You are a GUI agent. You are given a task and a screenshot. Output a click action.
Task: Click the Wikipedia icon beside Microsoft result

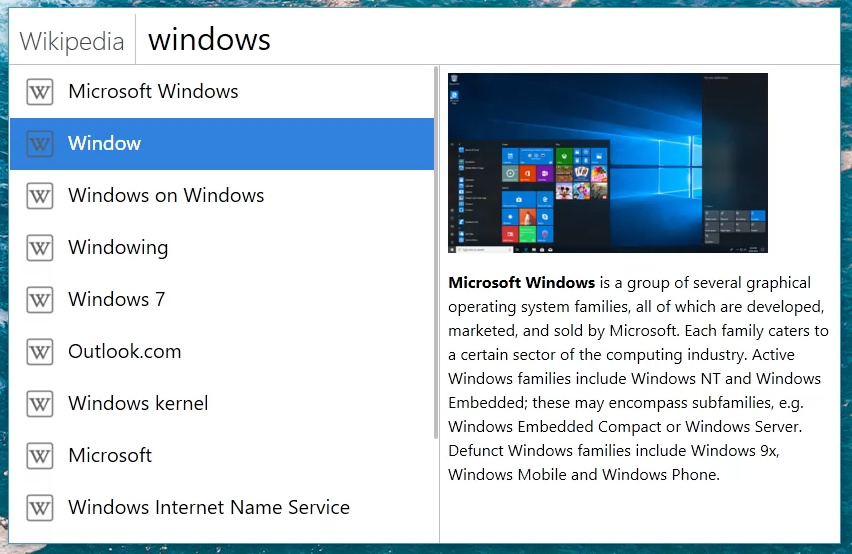tap(40, 456)
